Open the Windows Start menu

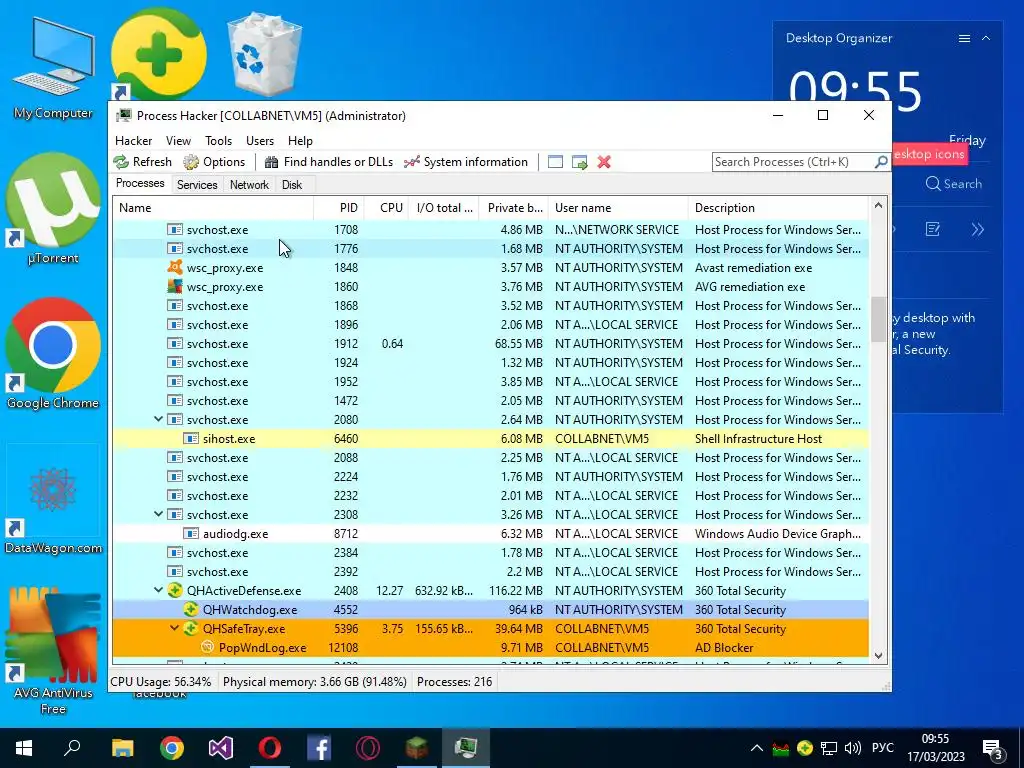click(24, 748)
